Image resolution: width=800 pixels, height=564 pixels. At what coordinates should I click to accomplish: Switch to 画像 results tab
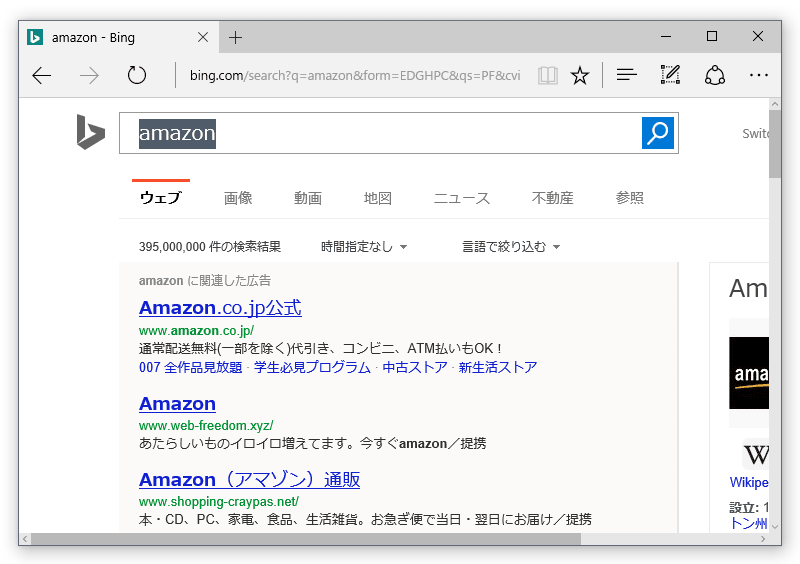(238, 198)
